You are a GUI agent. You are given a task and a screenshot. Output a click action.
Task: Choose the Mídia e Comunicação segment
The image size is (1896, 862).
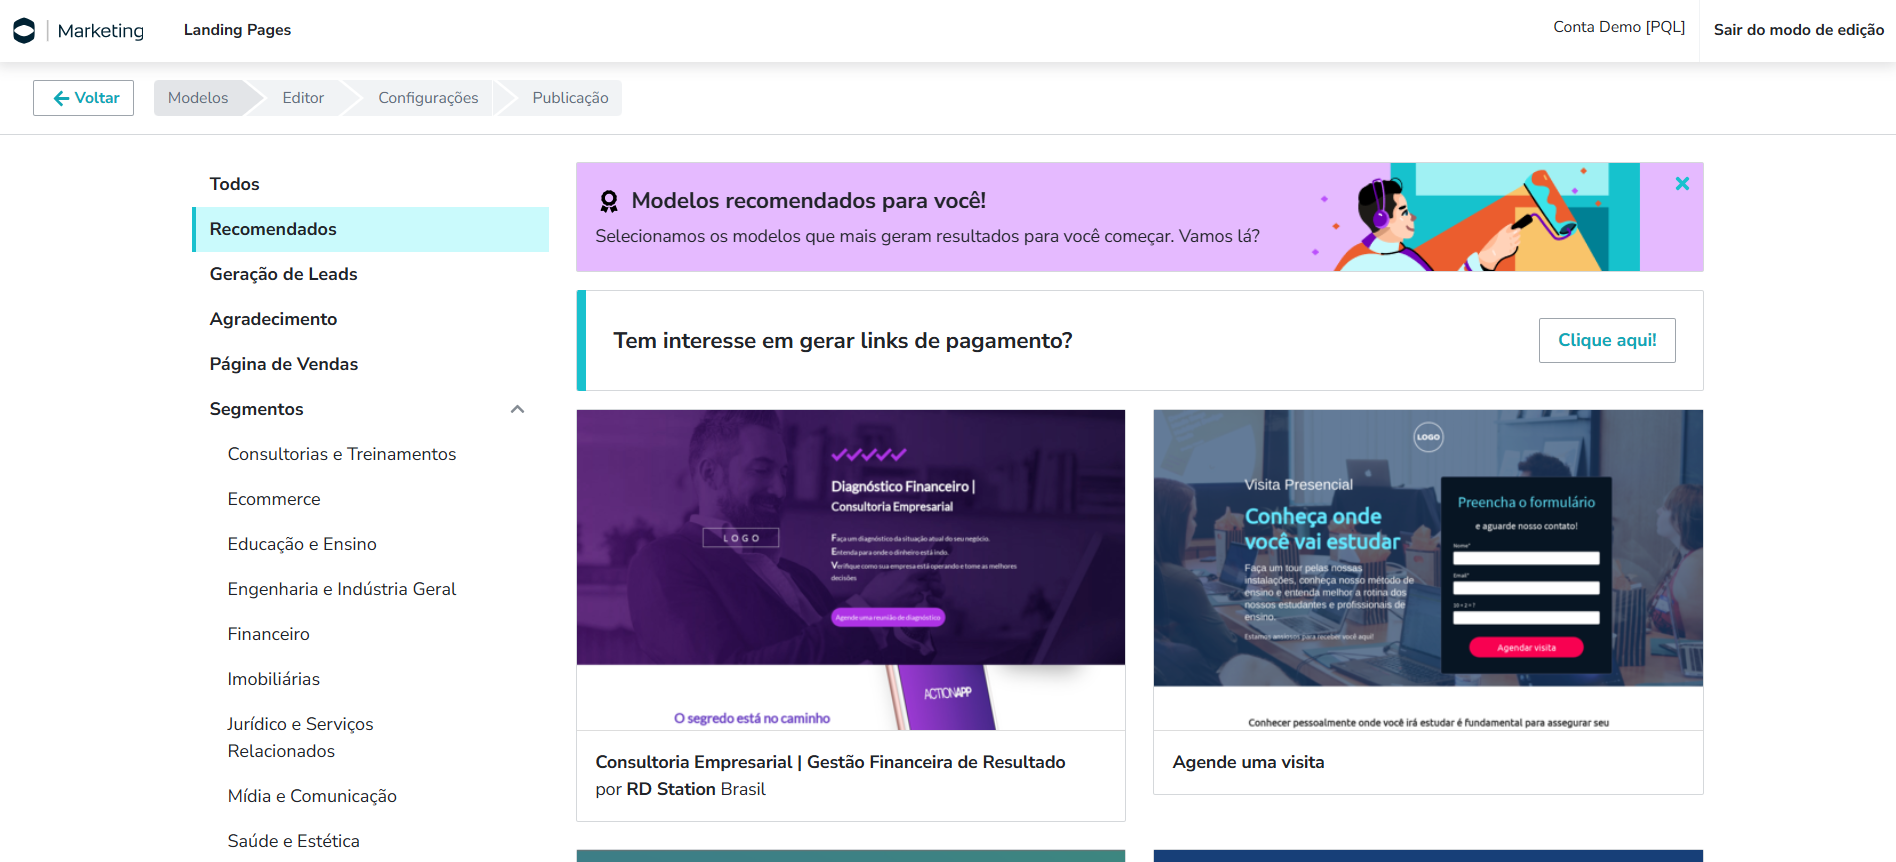tap(312, 796)
